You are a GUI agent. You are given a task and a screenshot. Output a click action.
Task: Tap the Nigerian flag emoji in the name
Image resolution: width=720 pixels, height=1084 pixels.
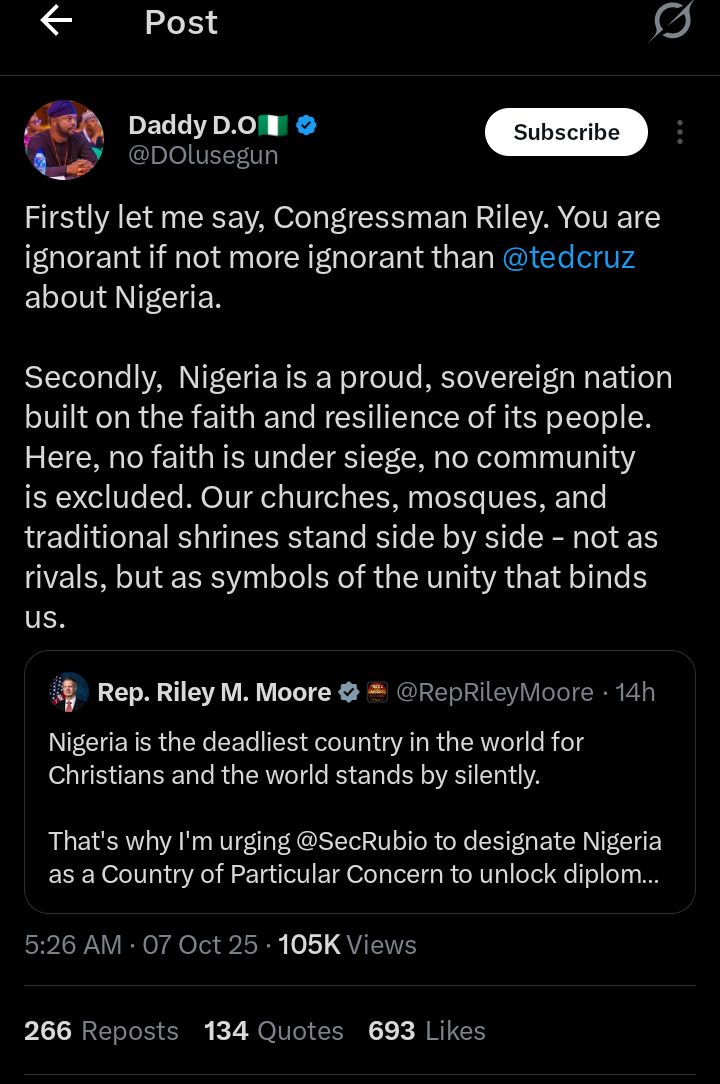pyautogui.click(x=272, y=126)
